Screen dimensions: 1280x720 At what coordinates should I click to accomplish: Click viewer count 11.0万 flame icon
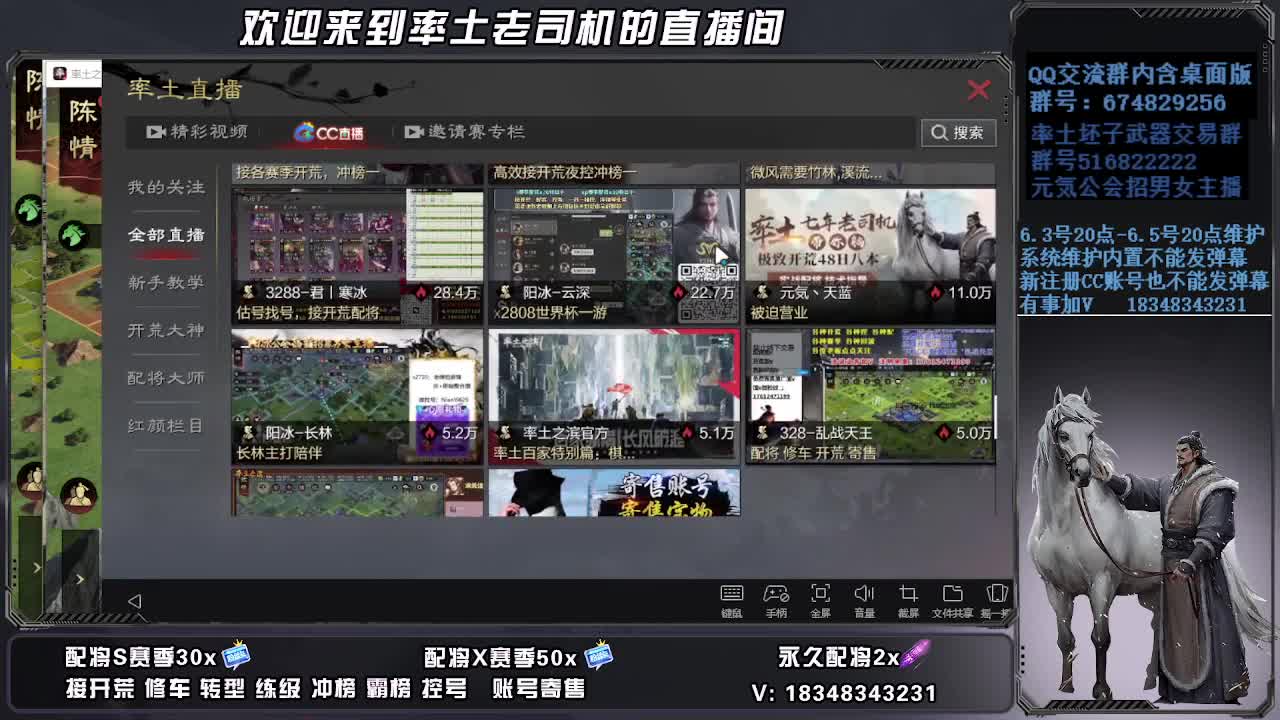[936, 293]
